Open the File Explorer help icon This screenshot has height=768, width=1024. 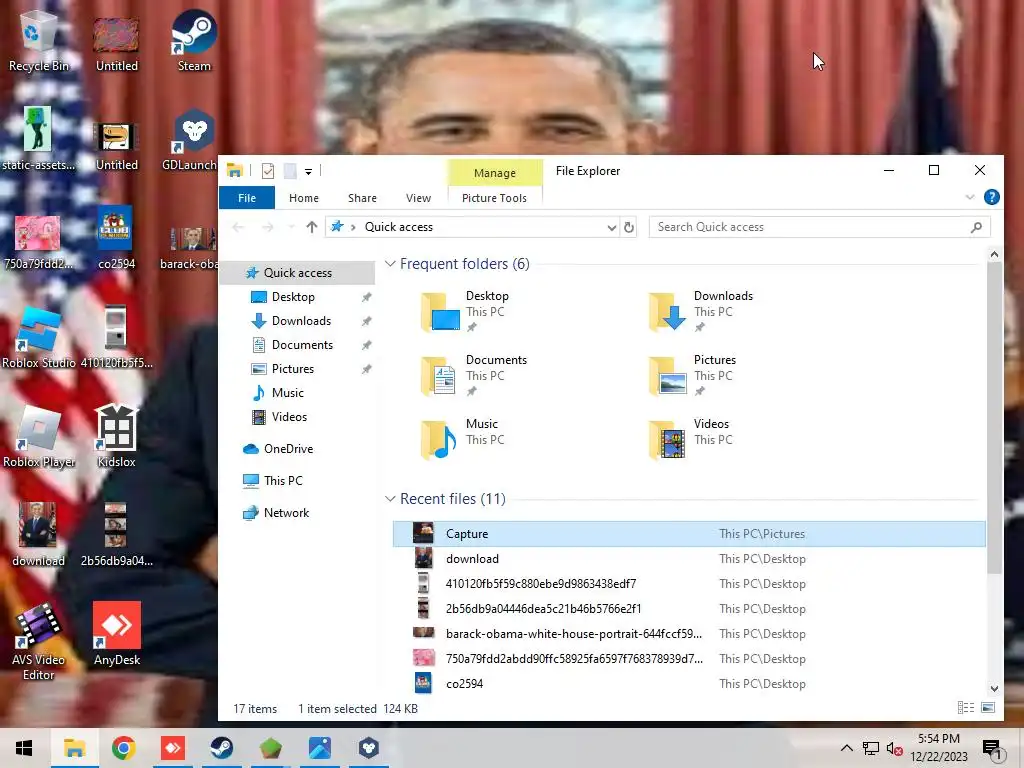(991, 197)
